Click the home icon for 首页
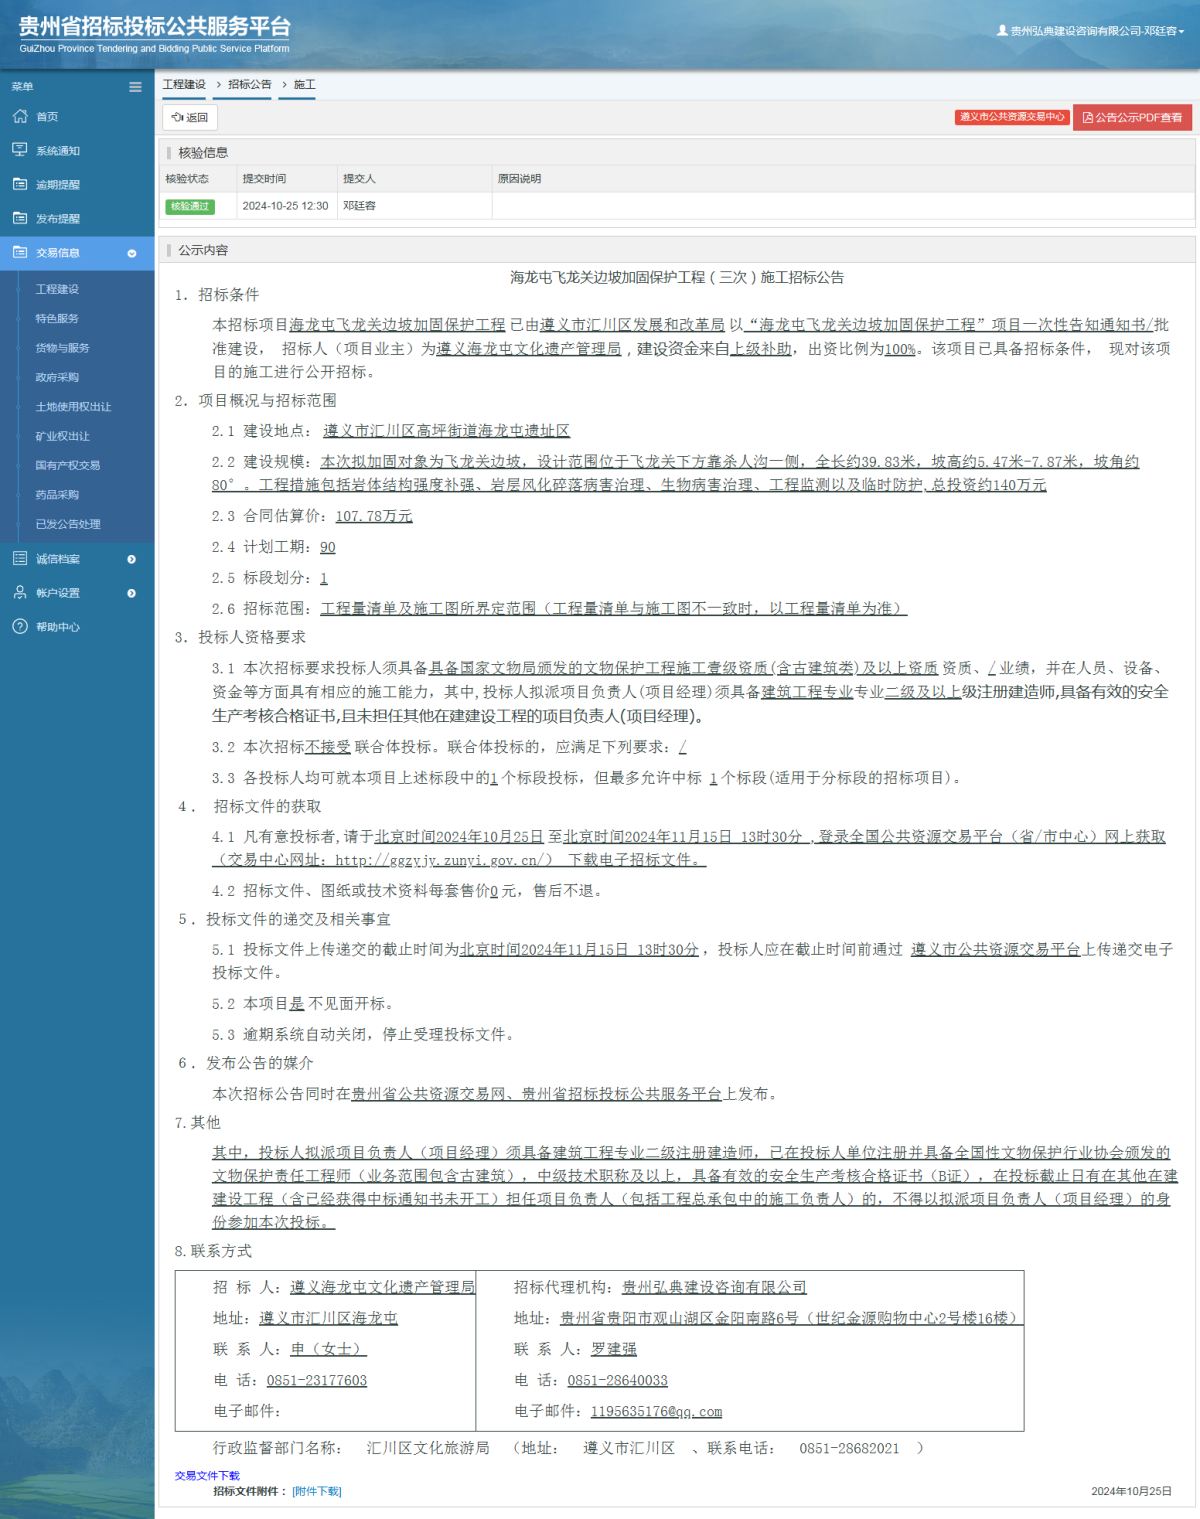Screen dimensions: 1200x1519 20,117
